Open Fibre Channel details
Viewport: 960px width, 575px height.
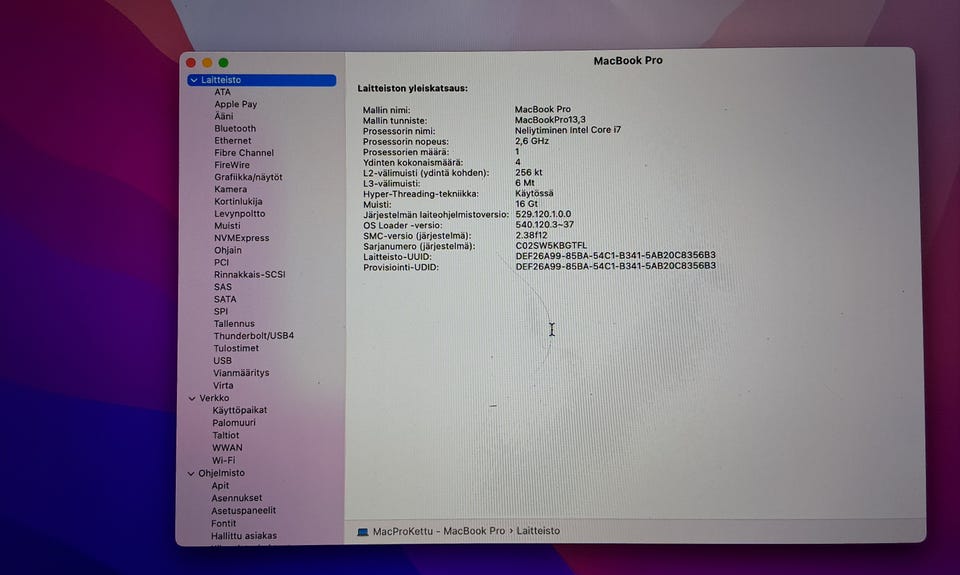(x=244, y=152)
